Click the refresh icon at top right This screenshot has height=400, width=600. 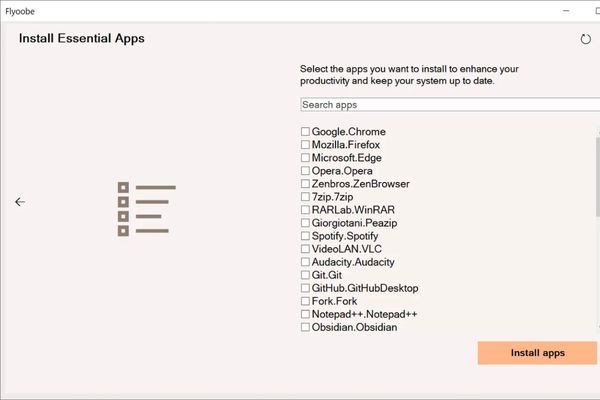[x=586, y=39]
